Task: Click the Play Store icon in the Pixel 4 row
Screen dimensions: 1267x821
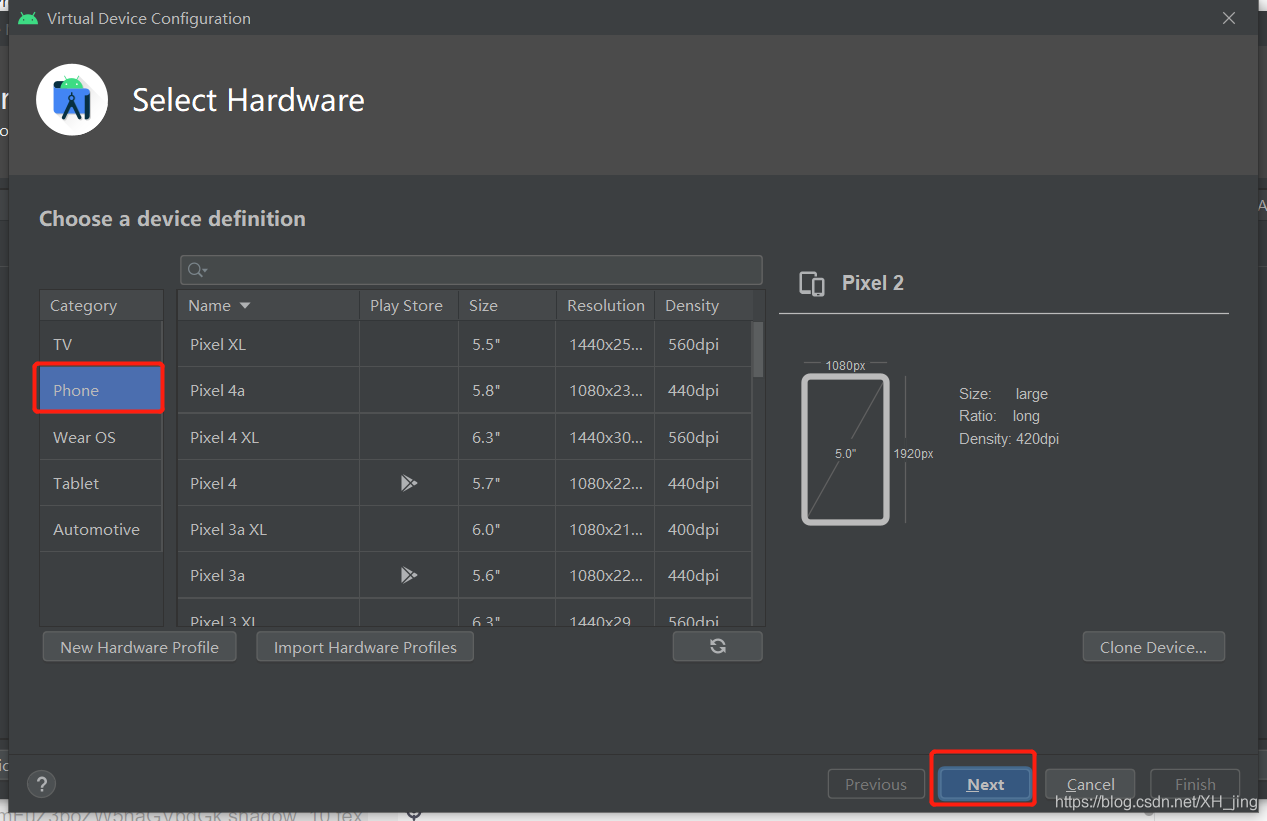Action: point(408,483)
